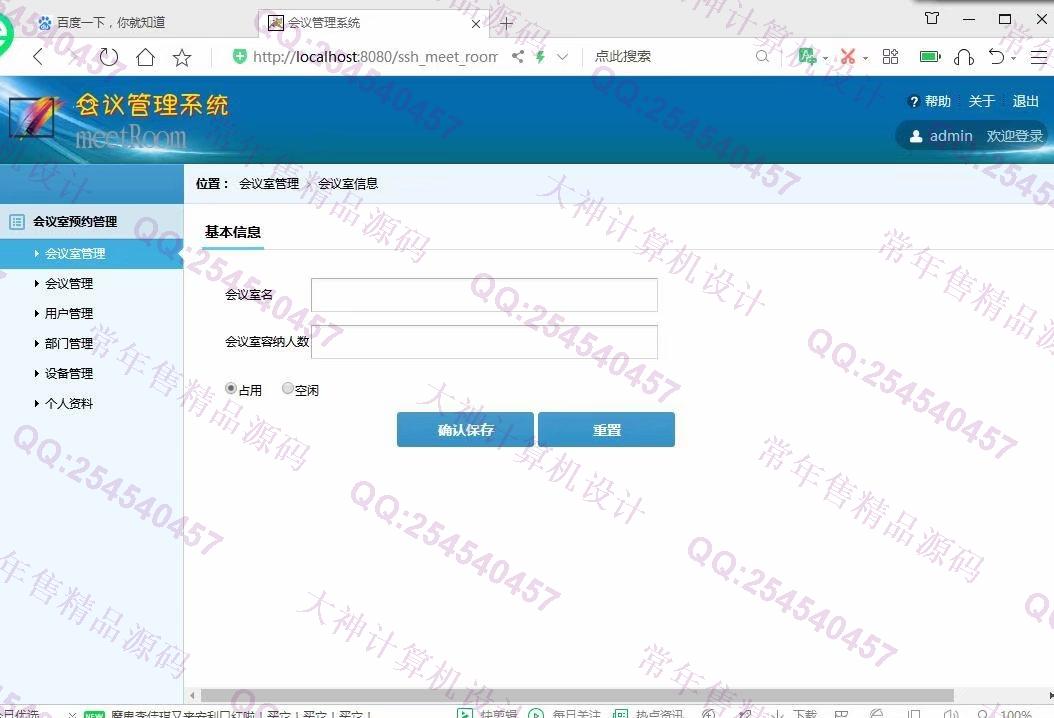Select the 会议管理系统 browser tab
This screenshot has height=718, width=1054.
click(373, 23)
